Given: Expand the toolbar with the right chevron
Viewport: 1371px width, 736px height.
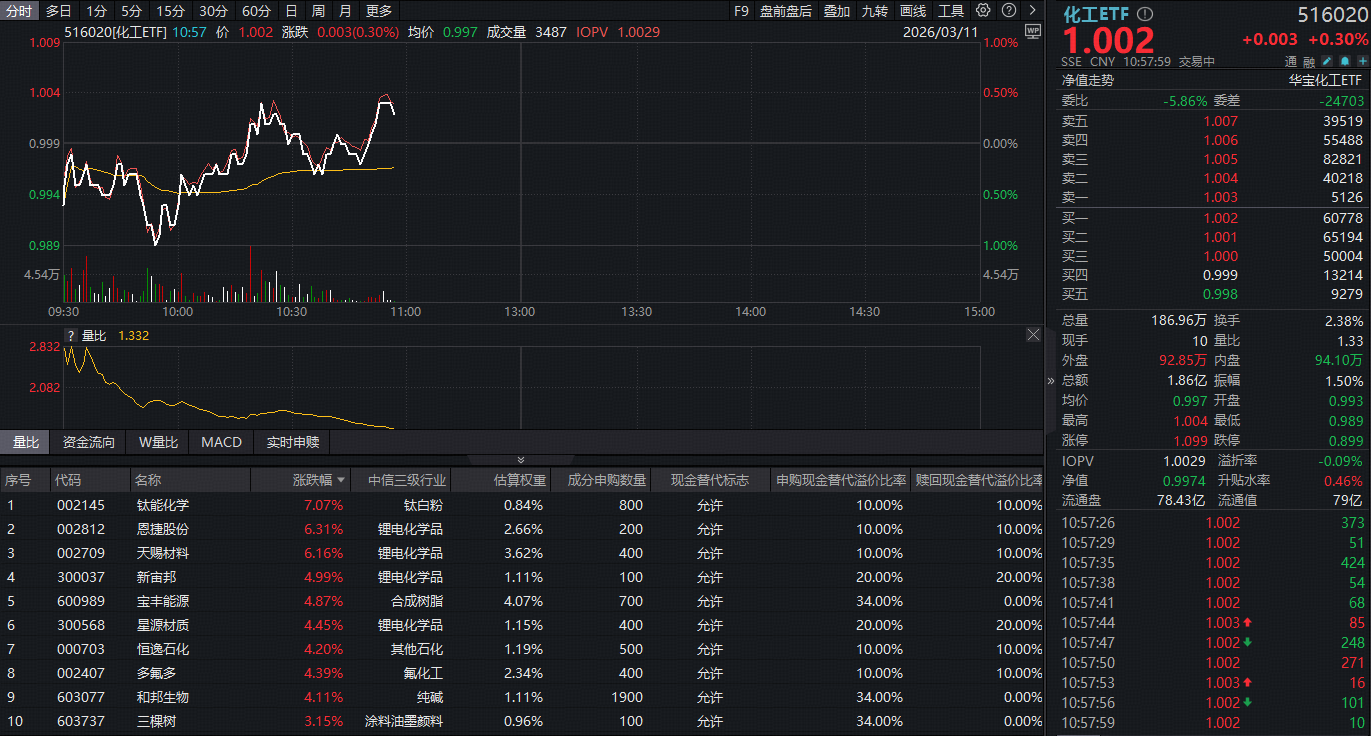Looking at the screenshot, I should 1030,10.
